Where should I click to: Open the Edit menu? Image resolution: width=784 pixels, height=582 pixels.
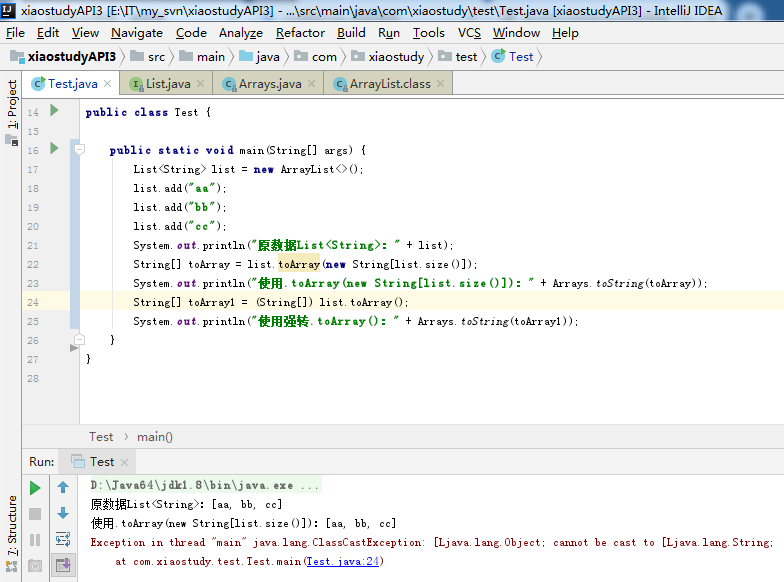click(48, 33)
